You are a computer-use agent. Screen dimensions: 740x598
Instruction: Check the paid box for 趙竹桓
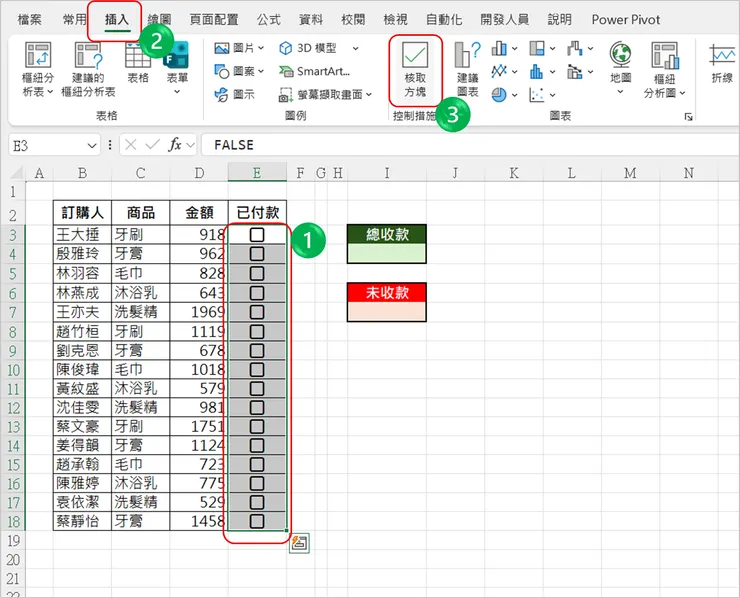[257, 331]
